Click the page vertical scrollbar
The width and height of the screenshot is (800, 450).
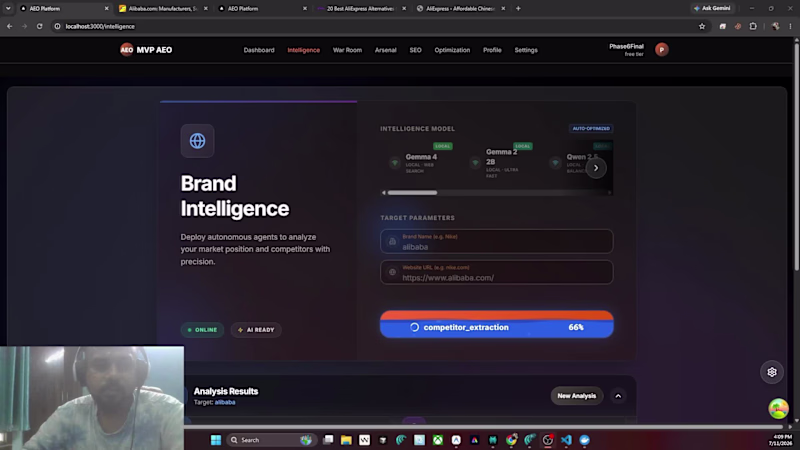point(796,157)
